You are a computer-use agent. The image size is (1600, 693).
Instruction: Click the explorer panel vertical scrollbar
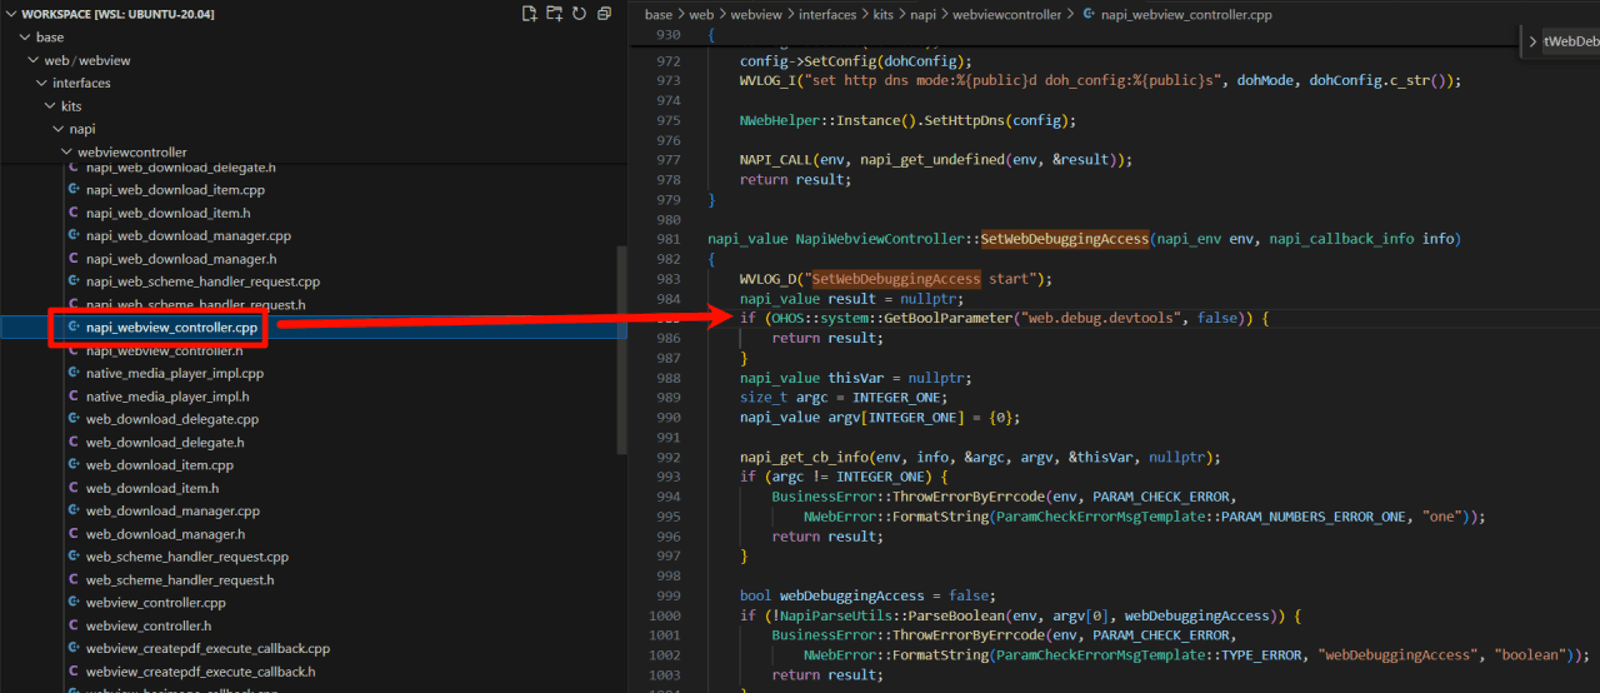(x=622, y=350)
